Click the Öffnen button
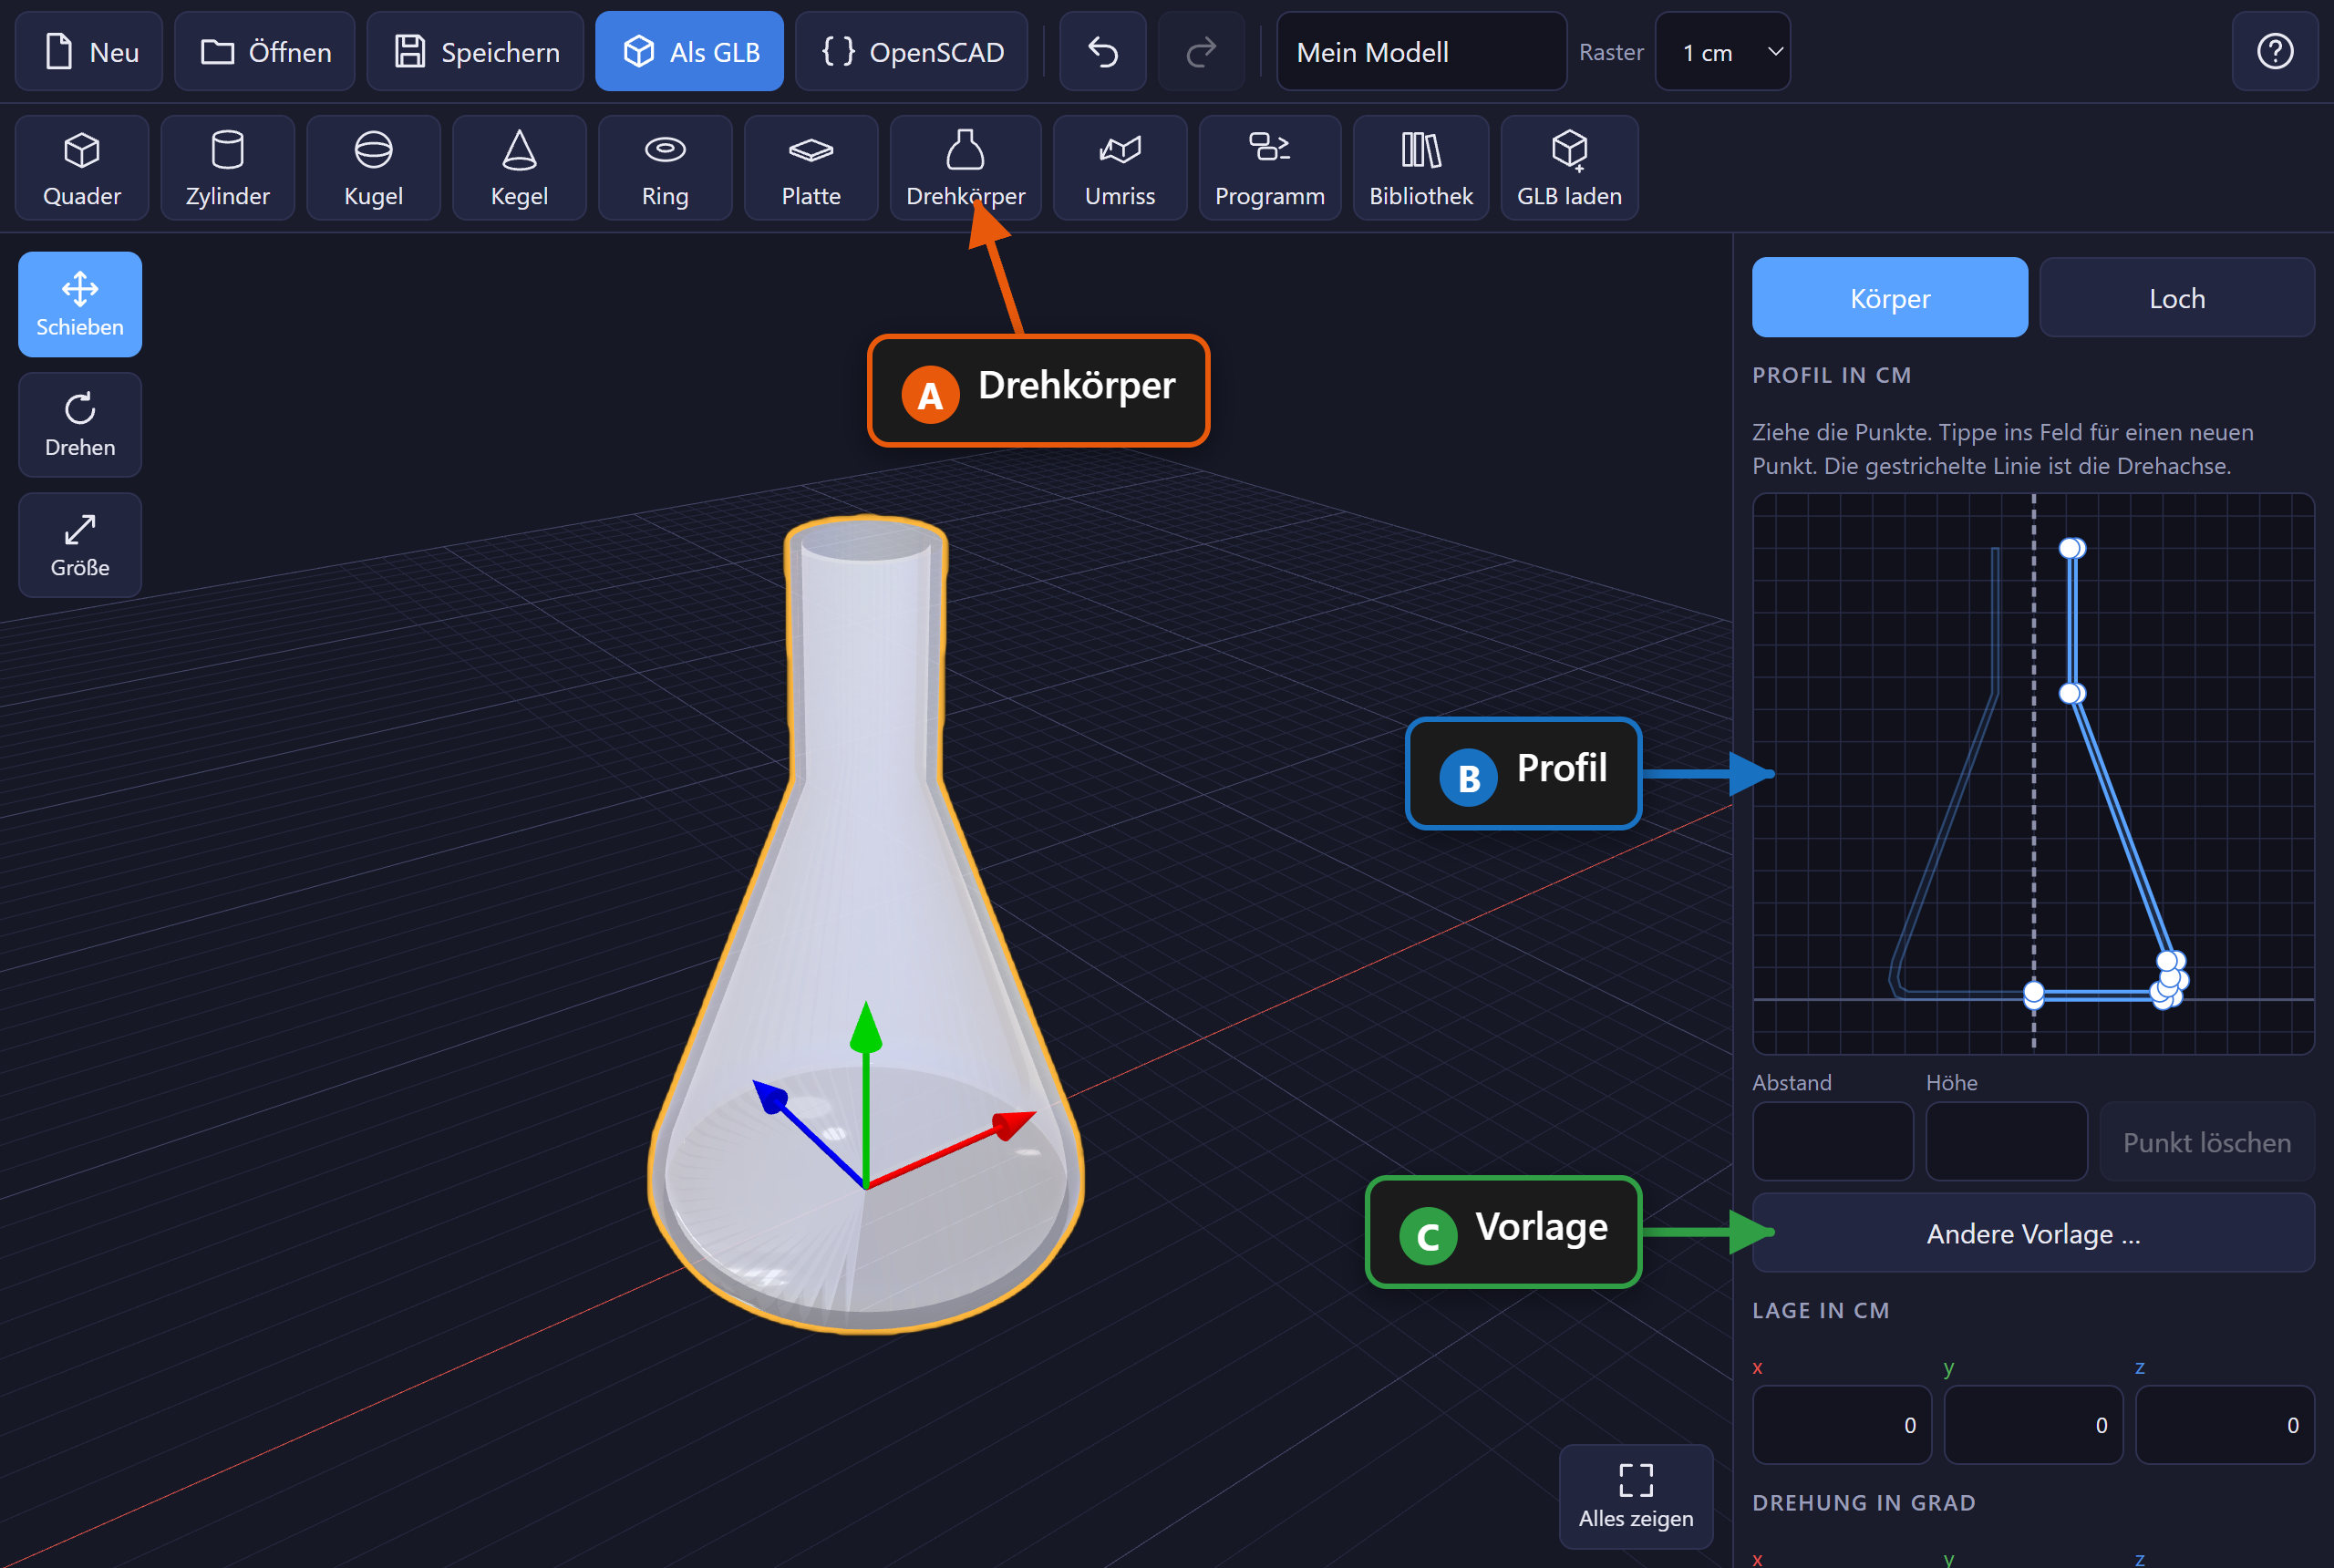Viewport: 2334px width, 1568px height. 265,51
